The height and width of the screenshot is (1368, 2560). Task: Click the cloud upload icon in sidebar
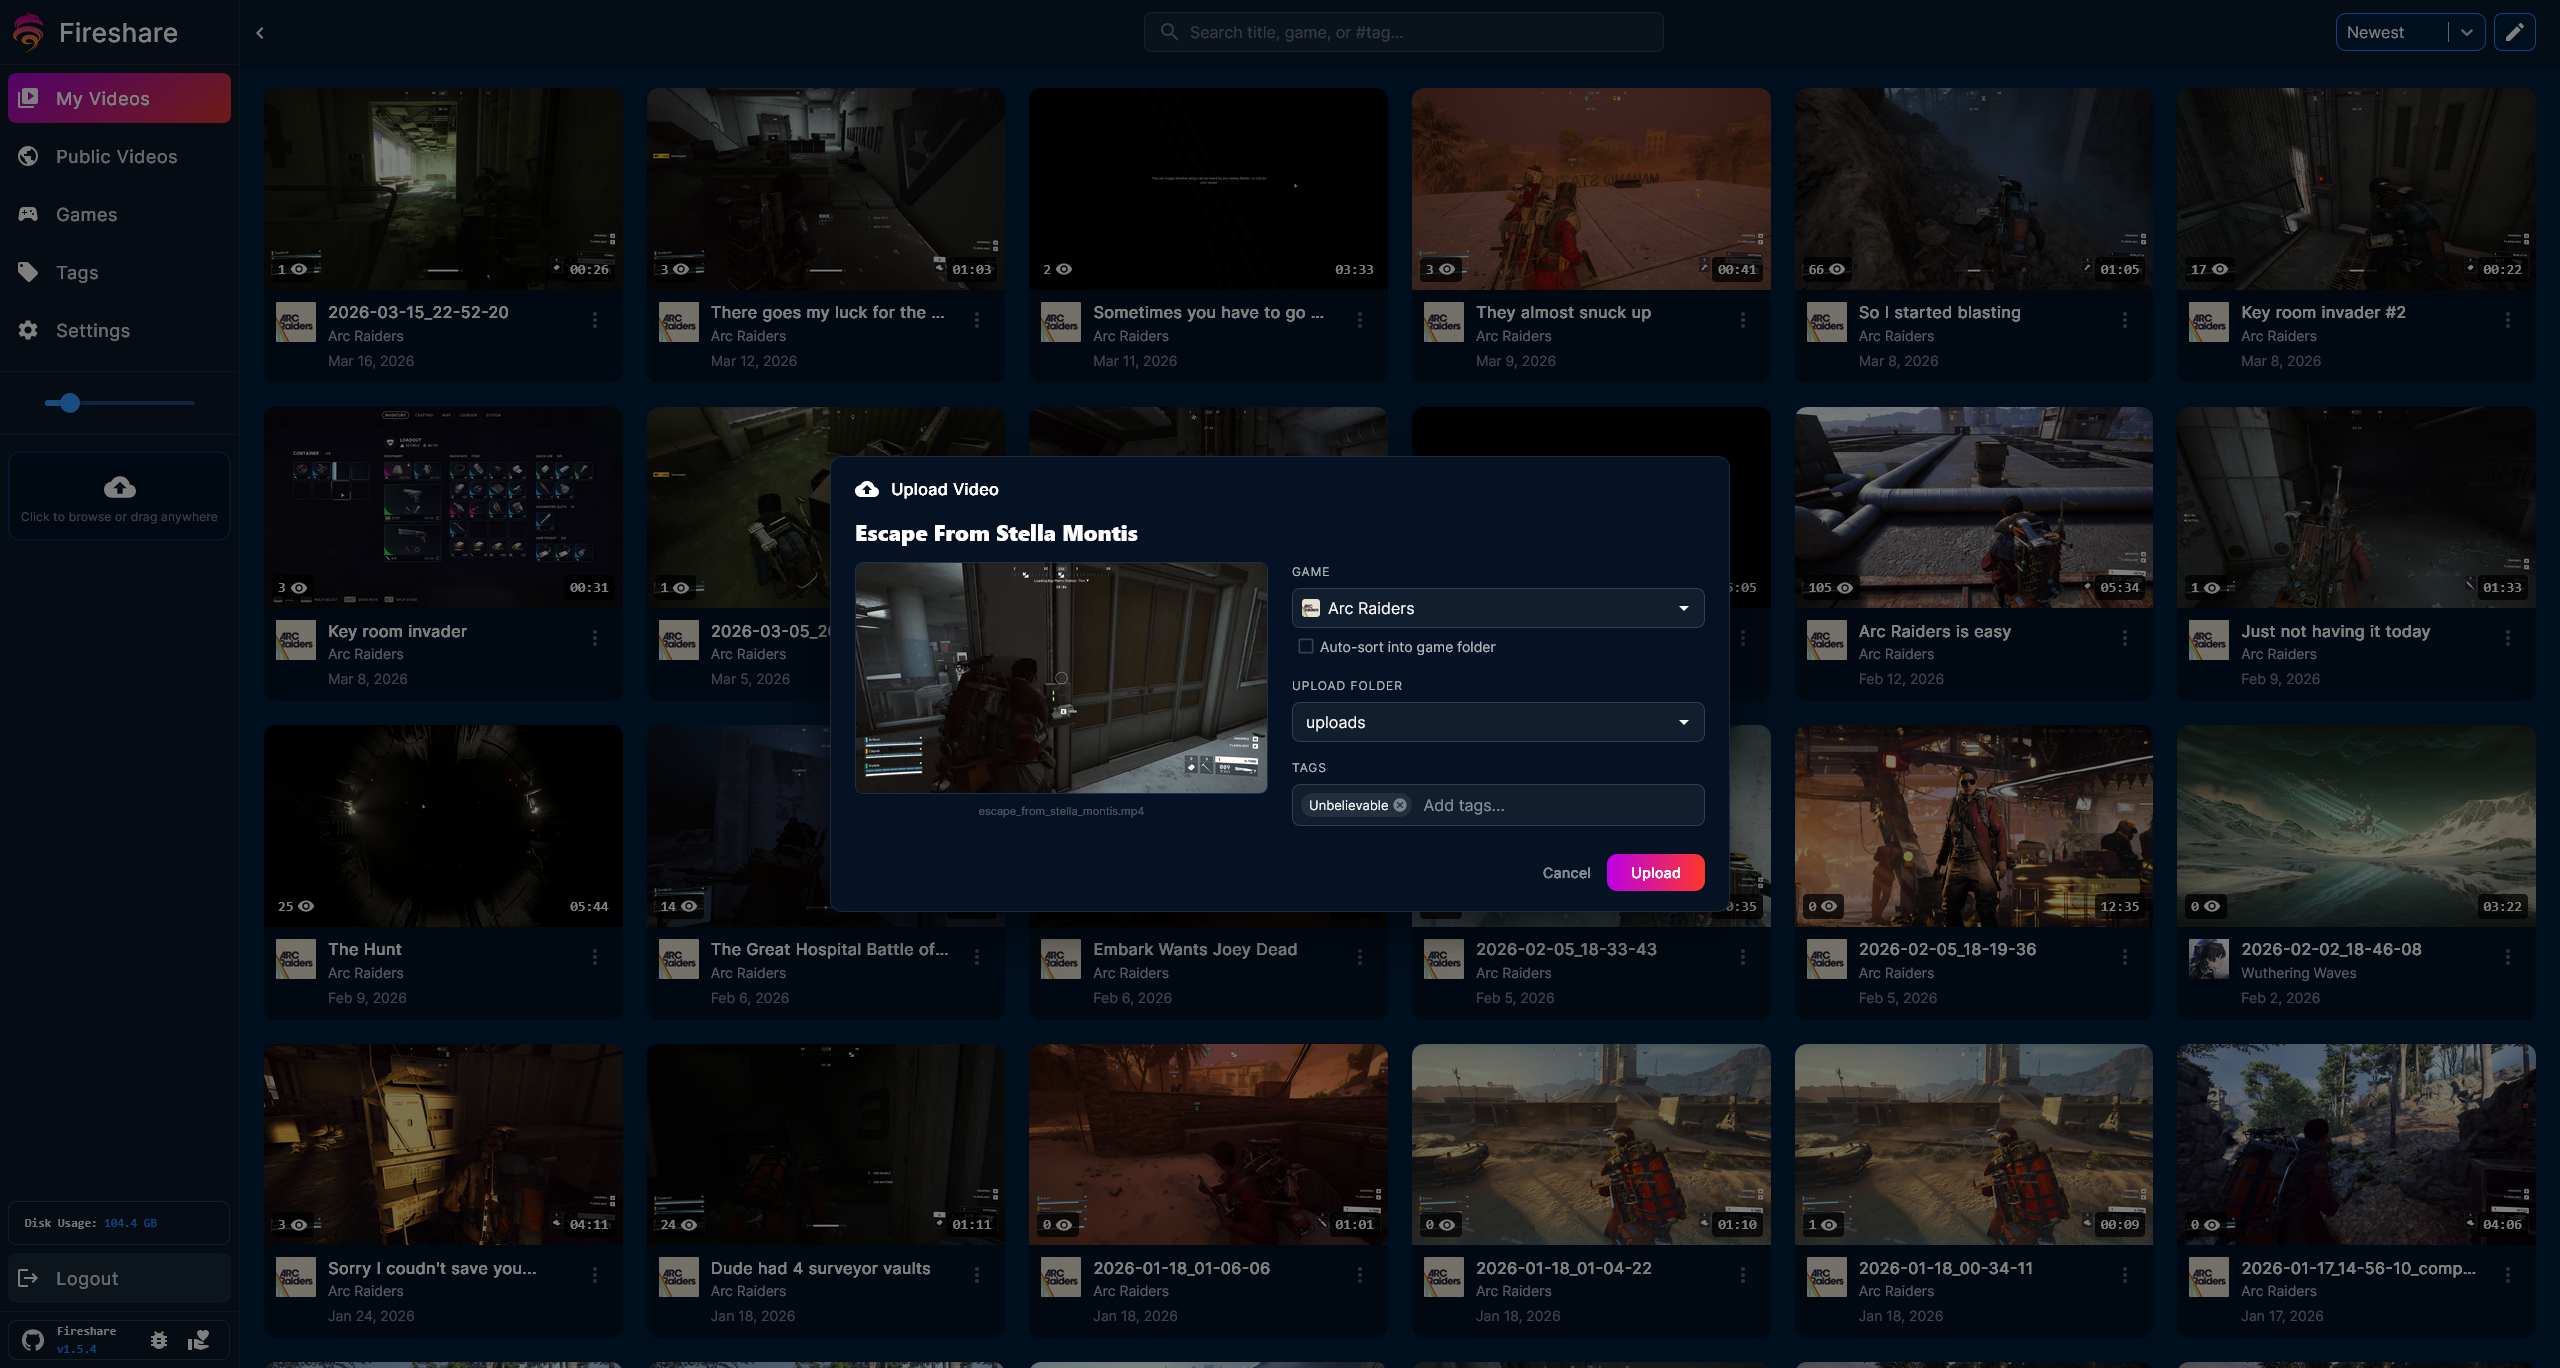120,487
